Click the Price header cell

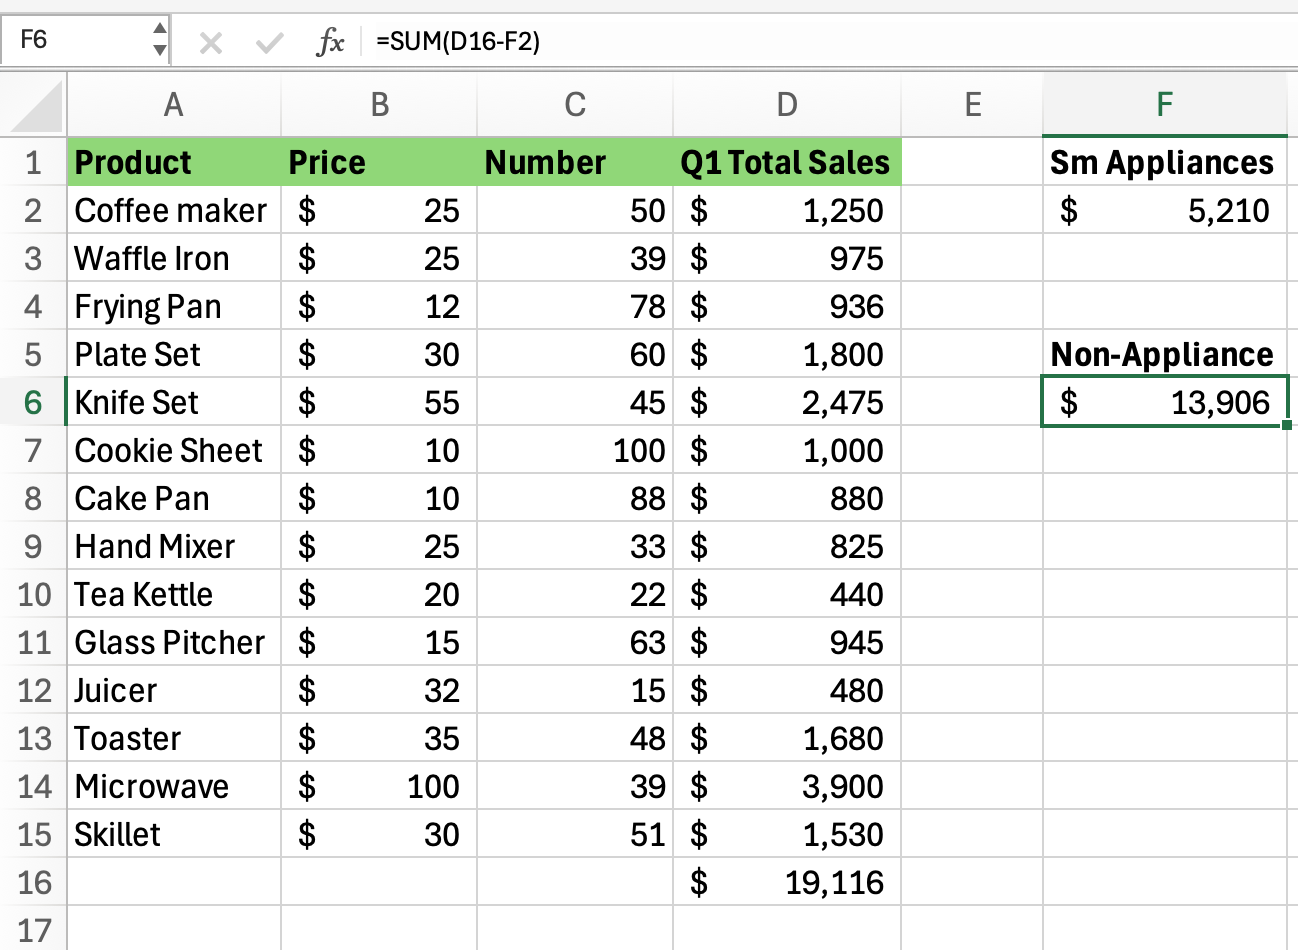pos(379,162)
